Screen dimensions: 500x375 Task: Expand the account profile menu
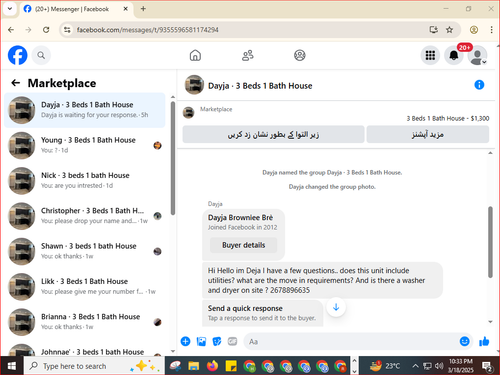[x=477, y=55]
